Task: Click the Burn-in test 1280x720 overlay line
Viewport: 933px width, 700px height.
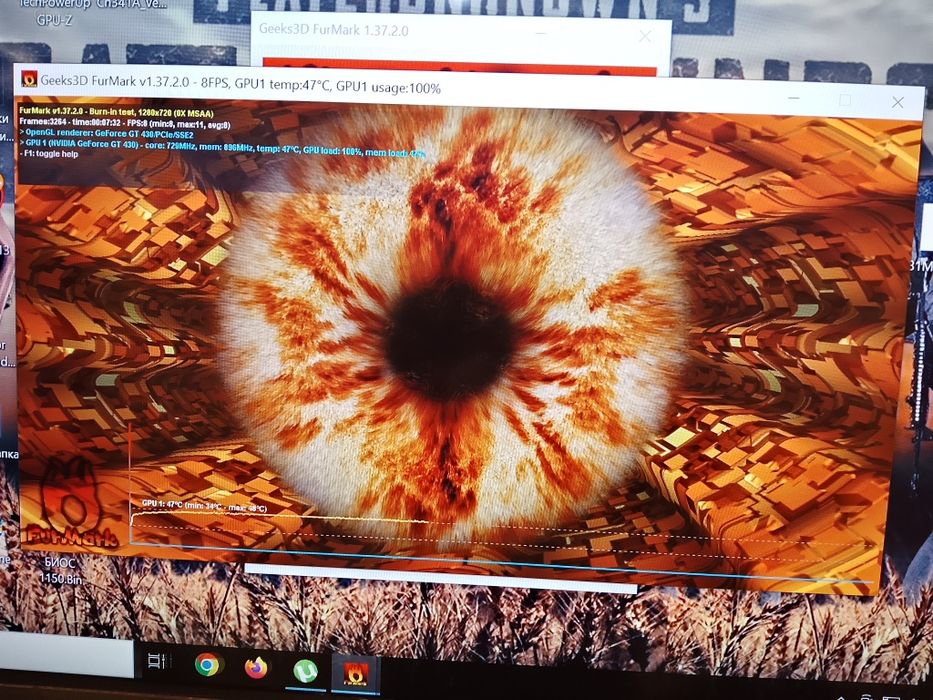Action: tap(116, 112)
